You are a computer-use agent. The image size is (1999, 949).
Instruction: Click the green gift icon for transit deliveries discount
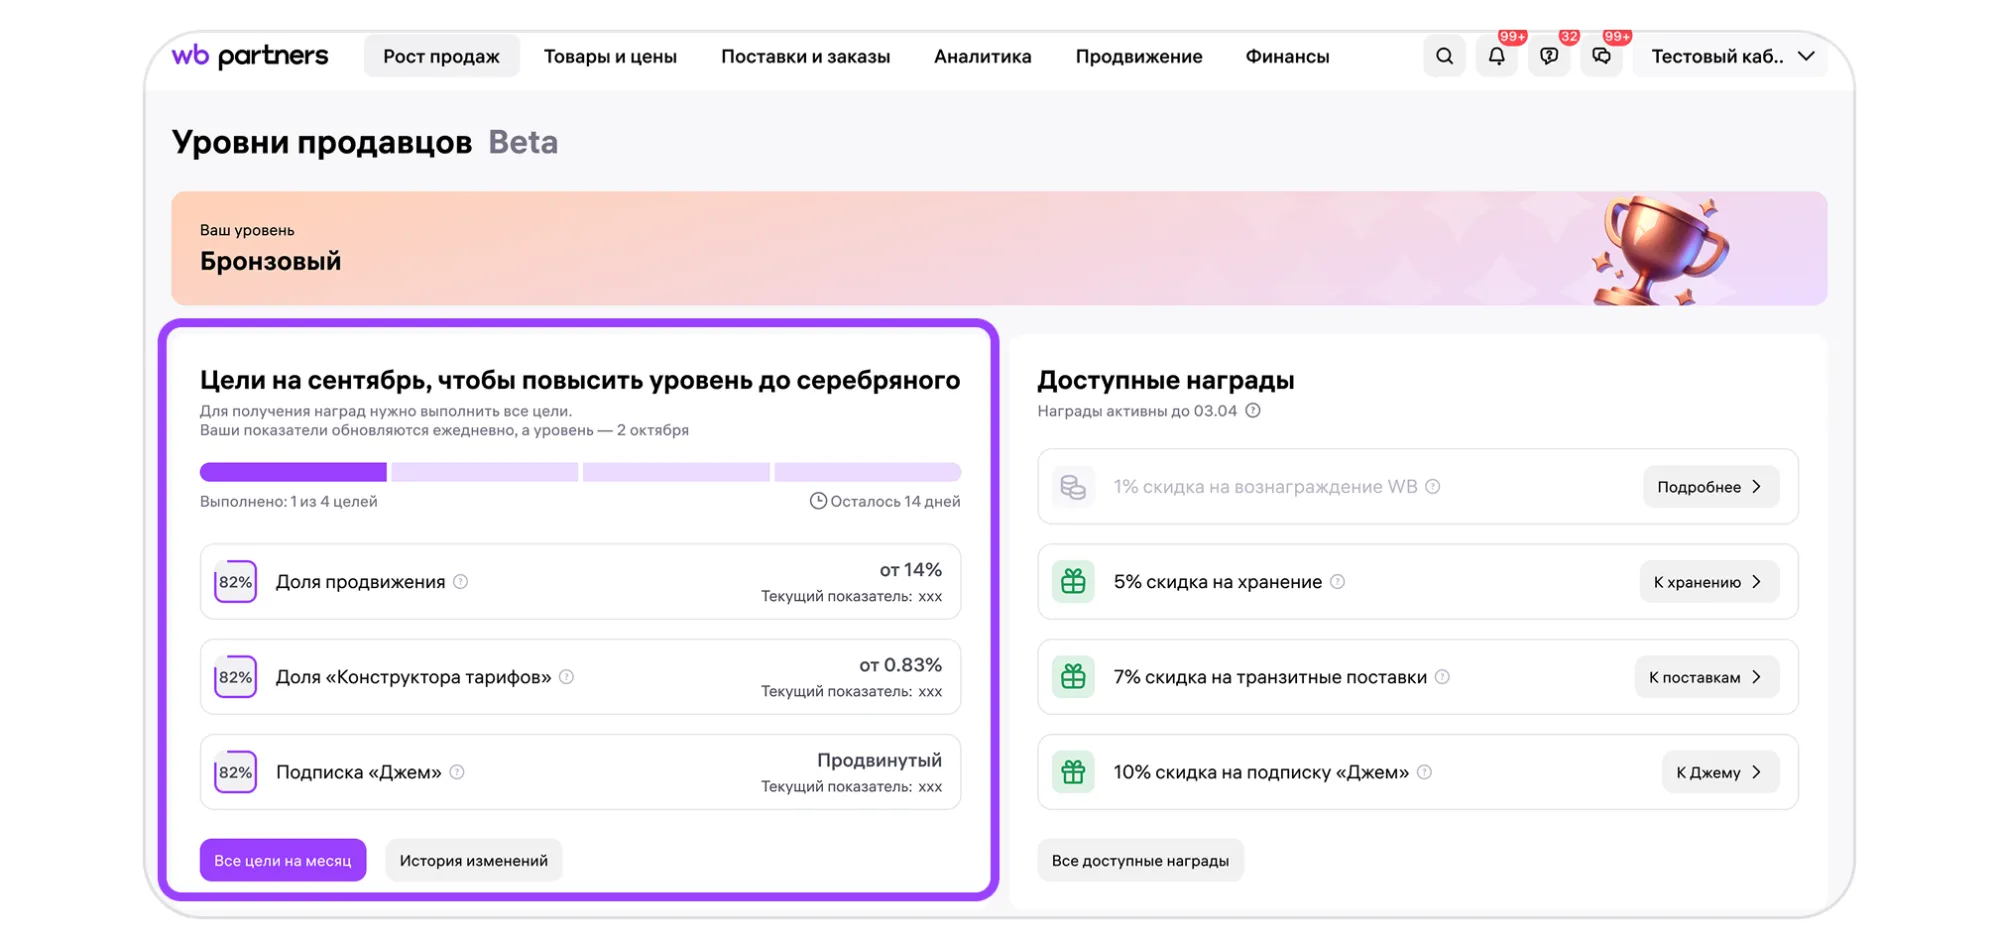[x=1073, y=677]
